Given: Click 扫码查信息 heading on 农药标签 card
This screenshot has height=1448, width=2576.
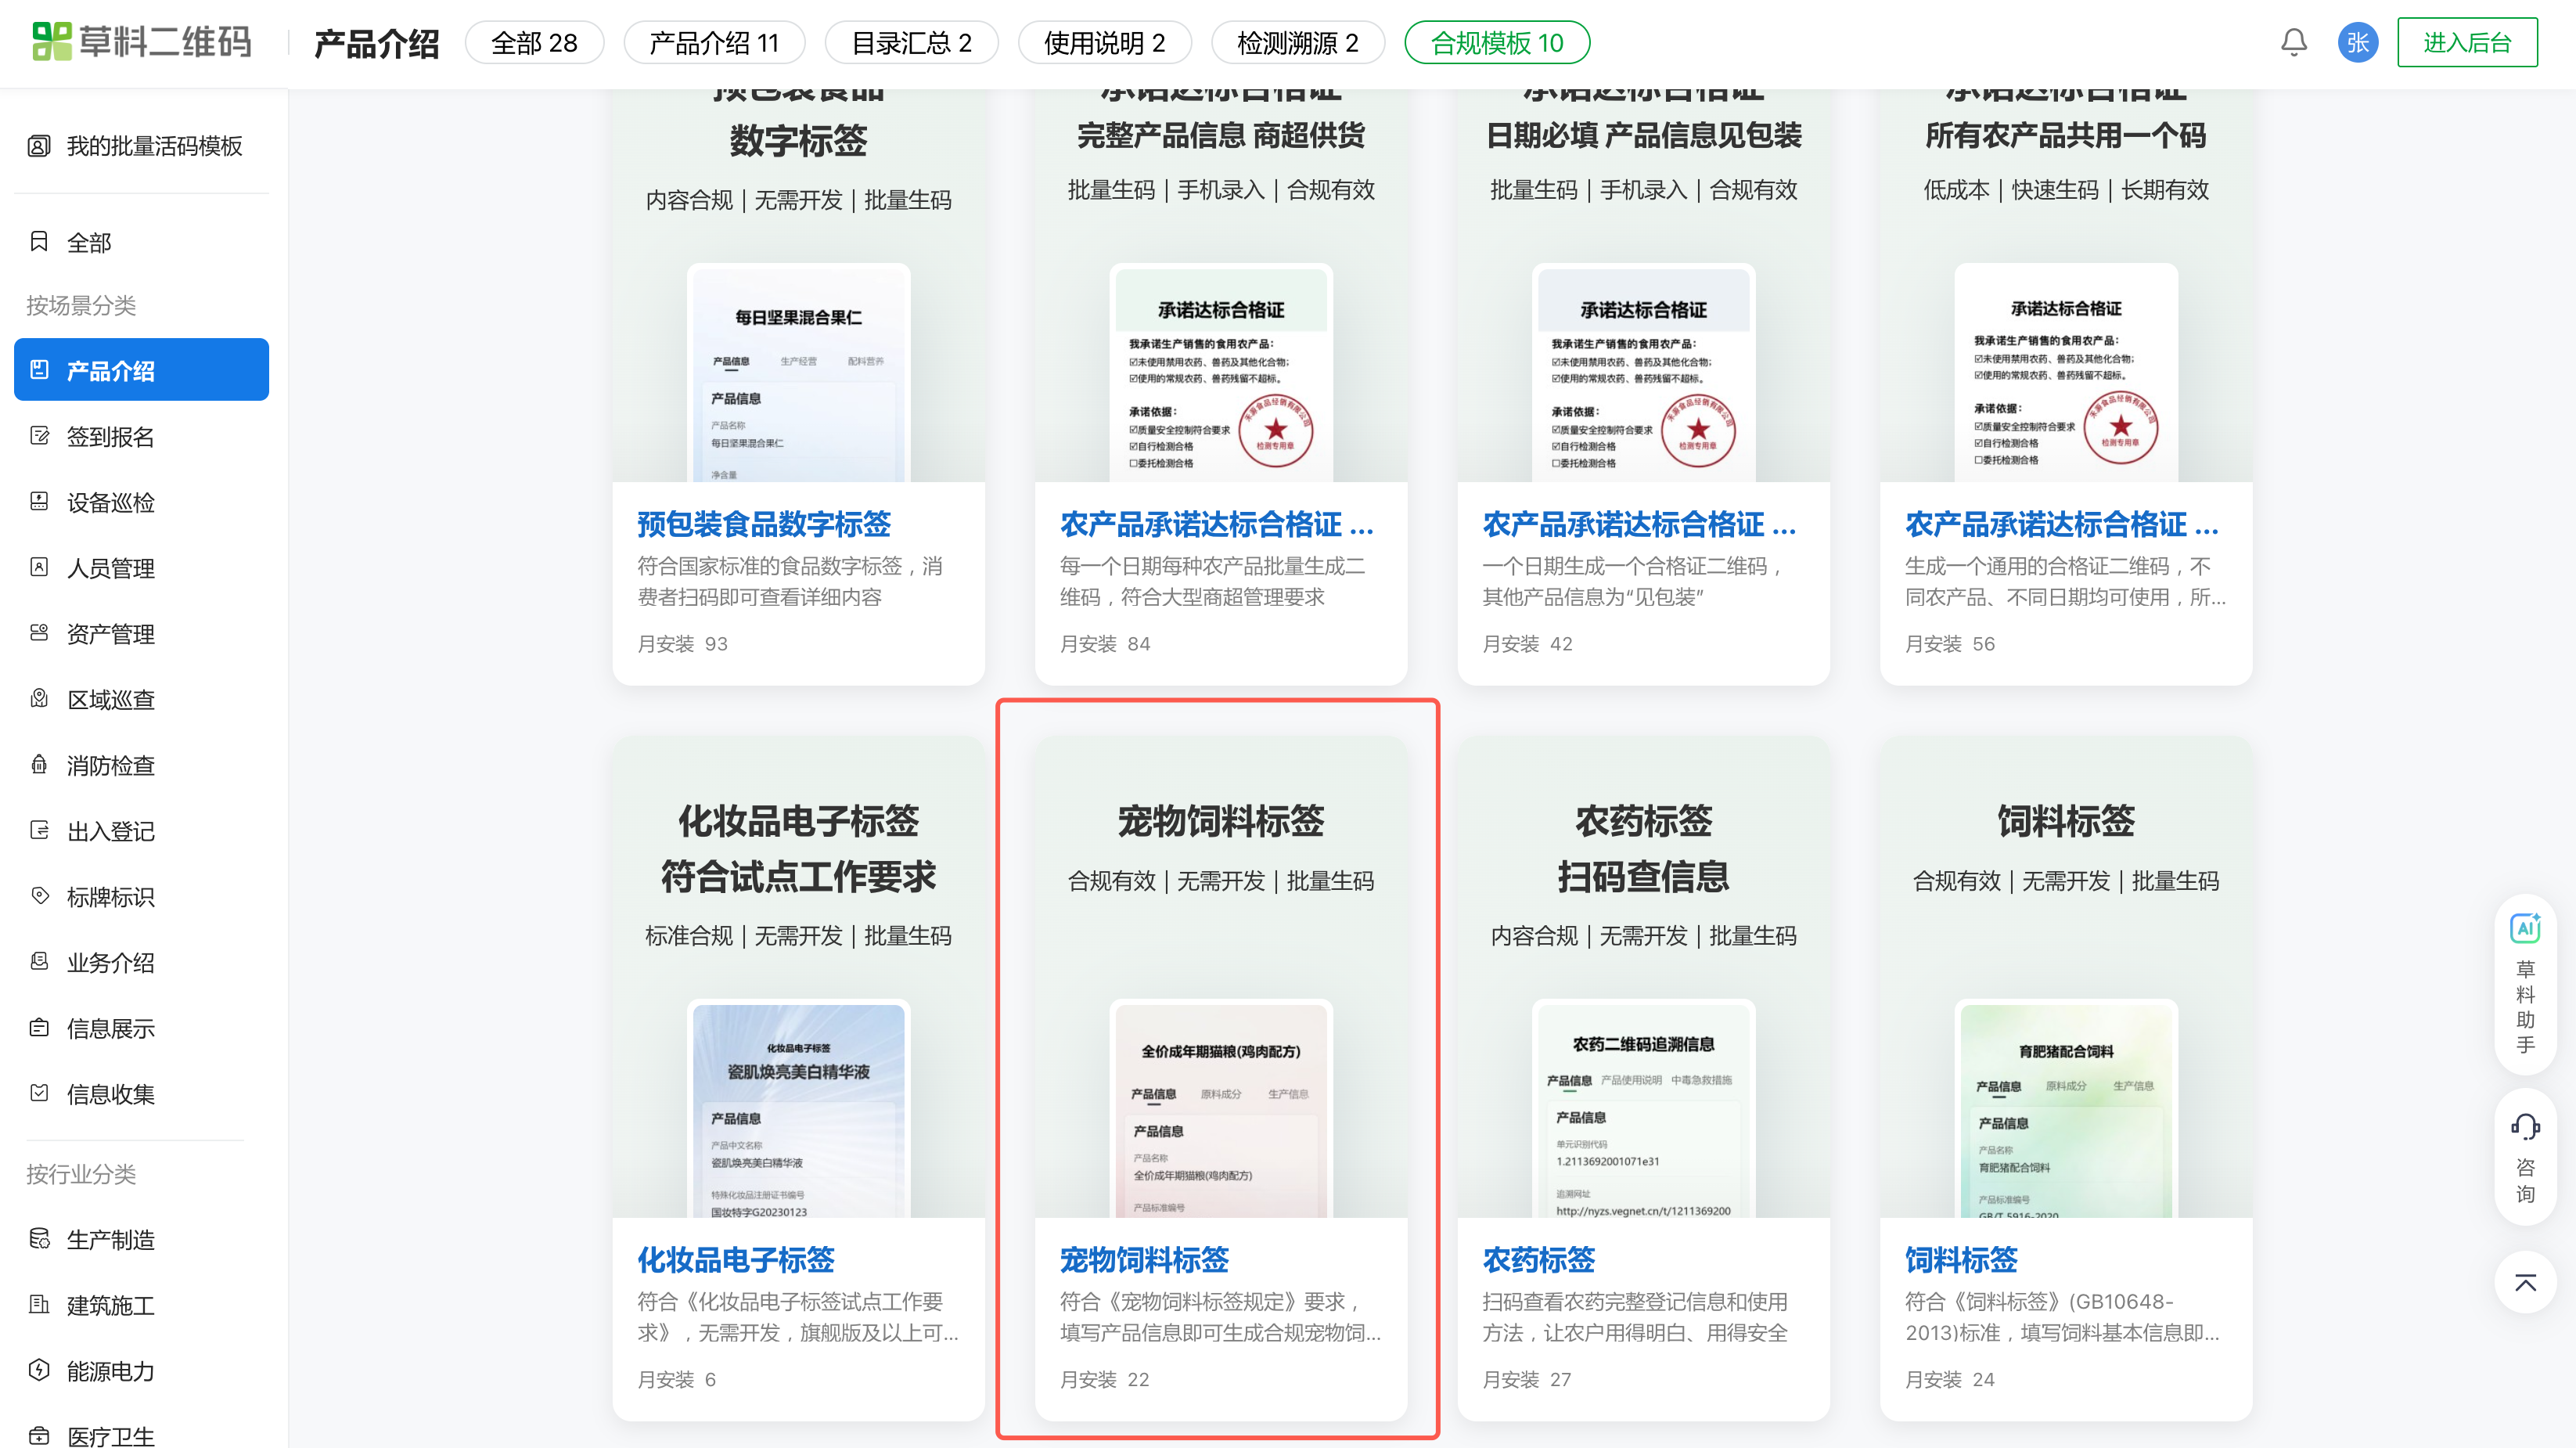Looking at the screenshot, I should click(x=1643, y=876).
